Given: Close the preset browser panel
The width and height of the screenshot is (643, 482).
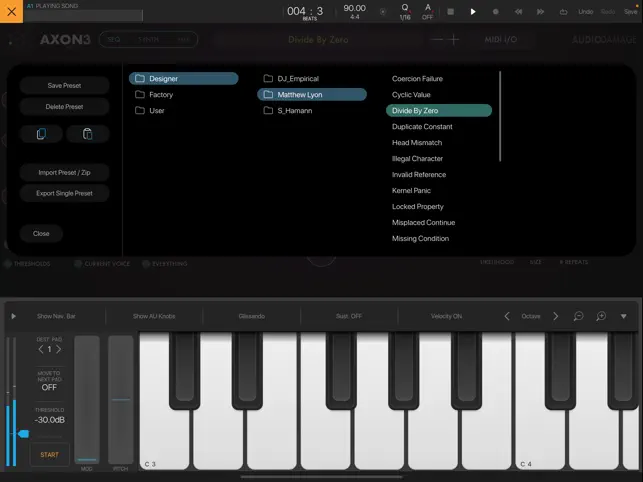Looking at the screenshot, I should (x=41, y=233).
